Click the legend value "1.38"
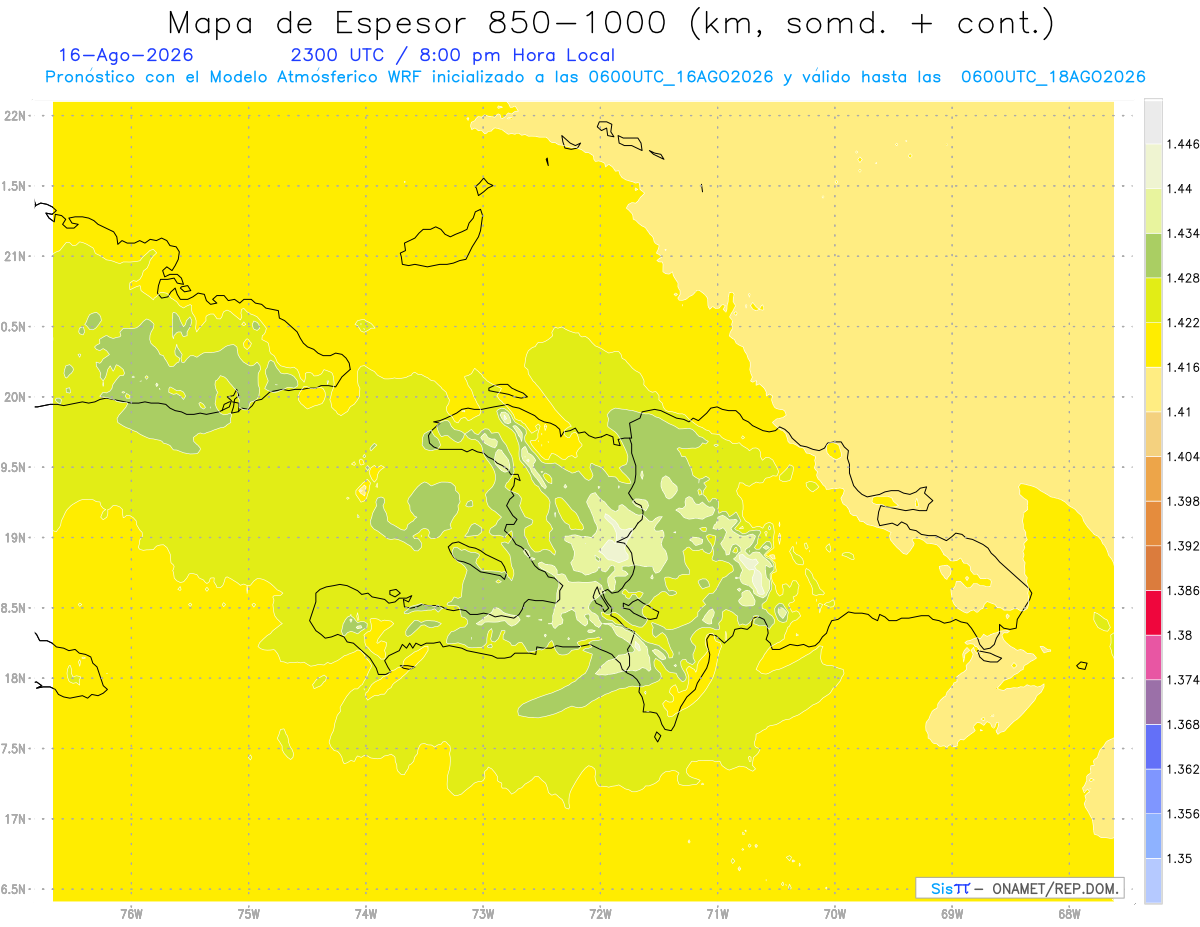Viewport: 1200px width, 927px height. point(1178,635)
